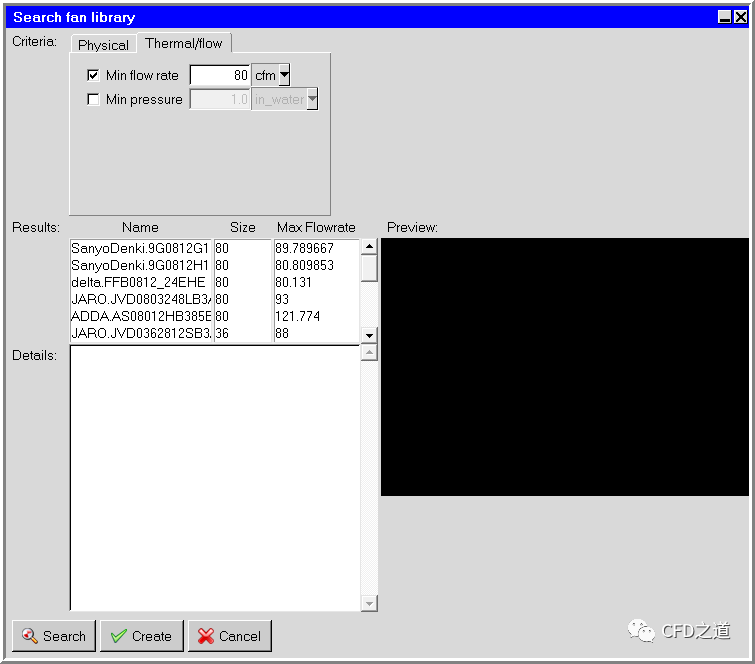Select the Thermal/flow tab
The image size is (755, 664).
185,43
